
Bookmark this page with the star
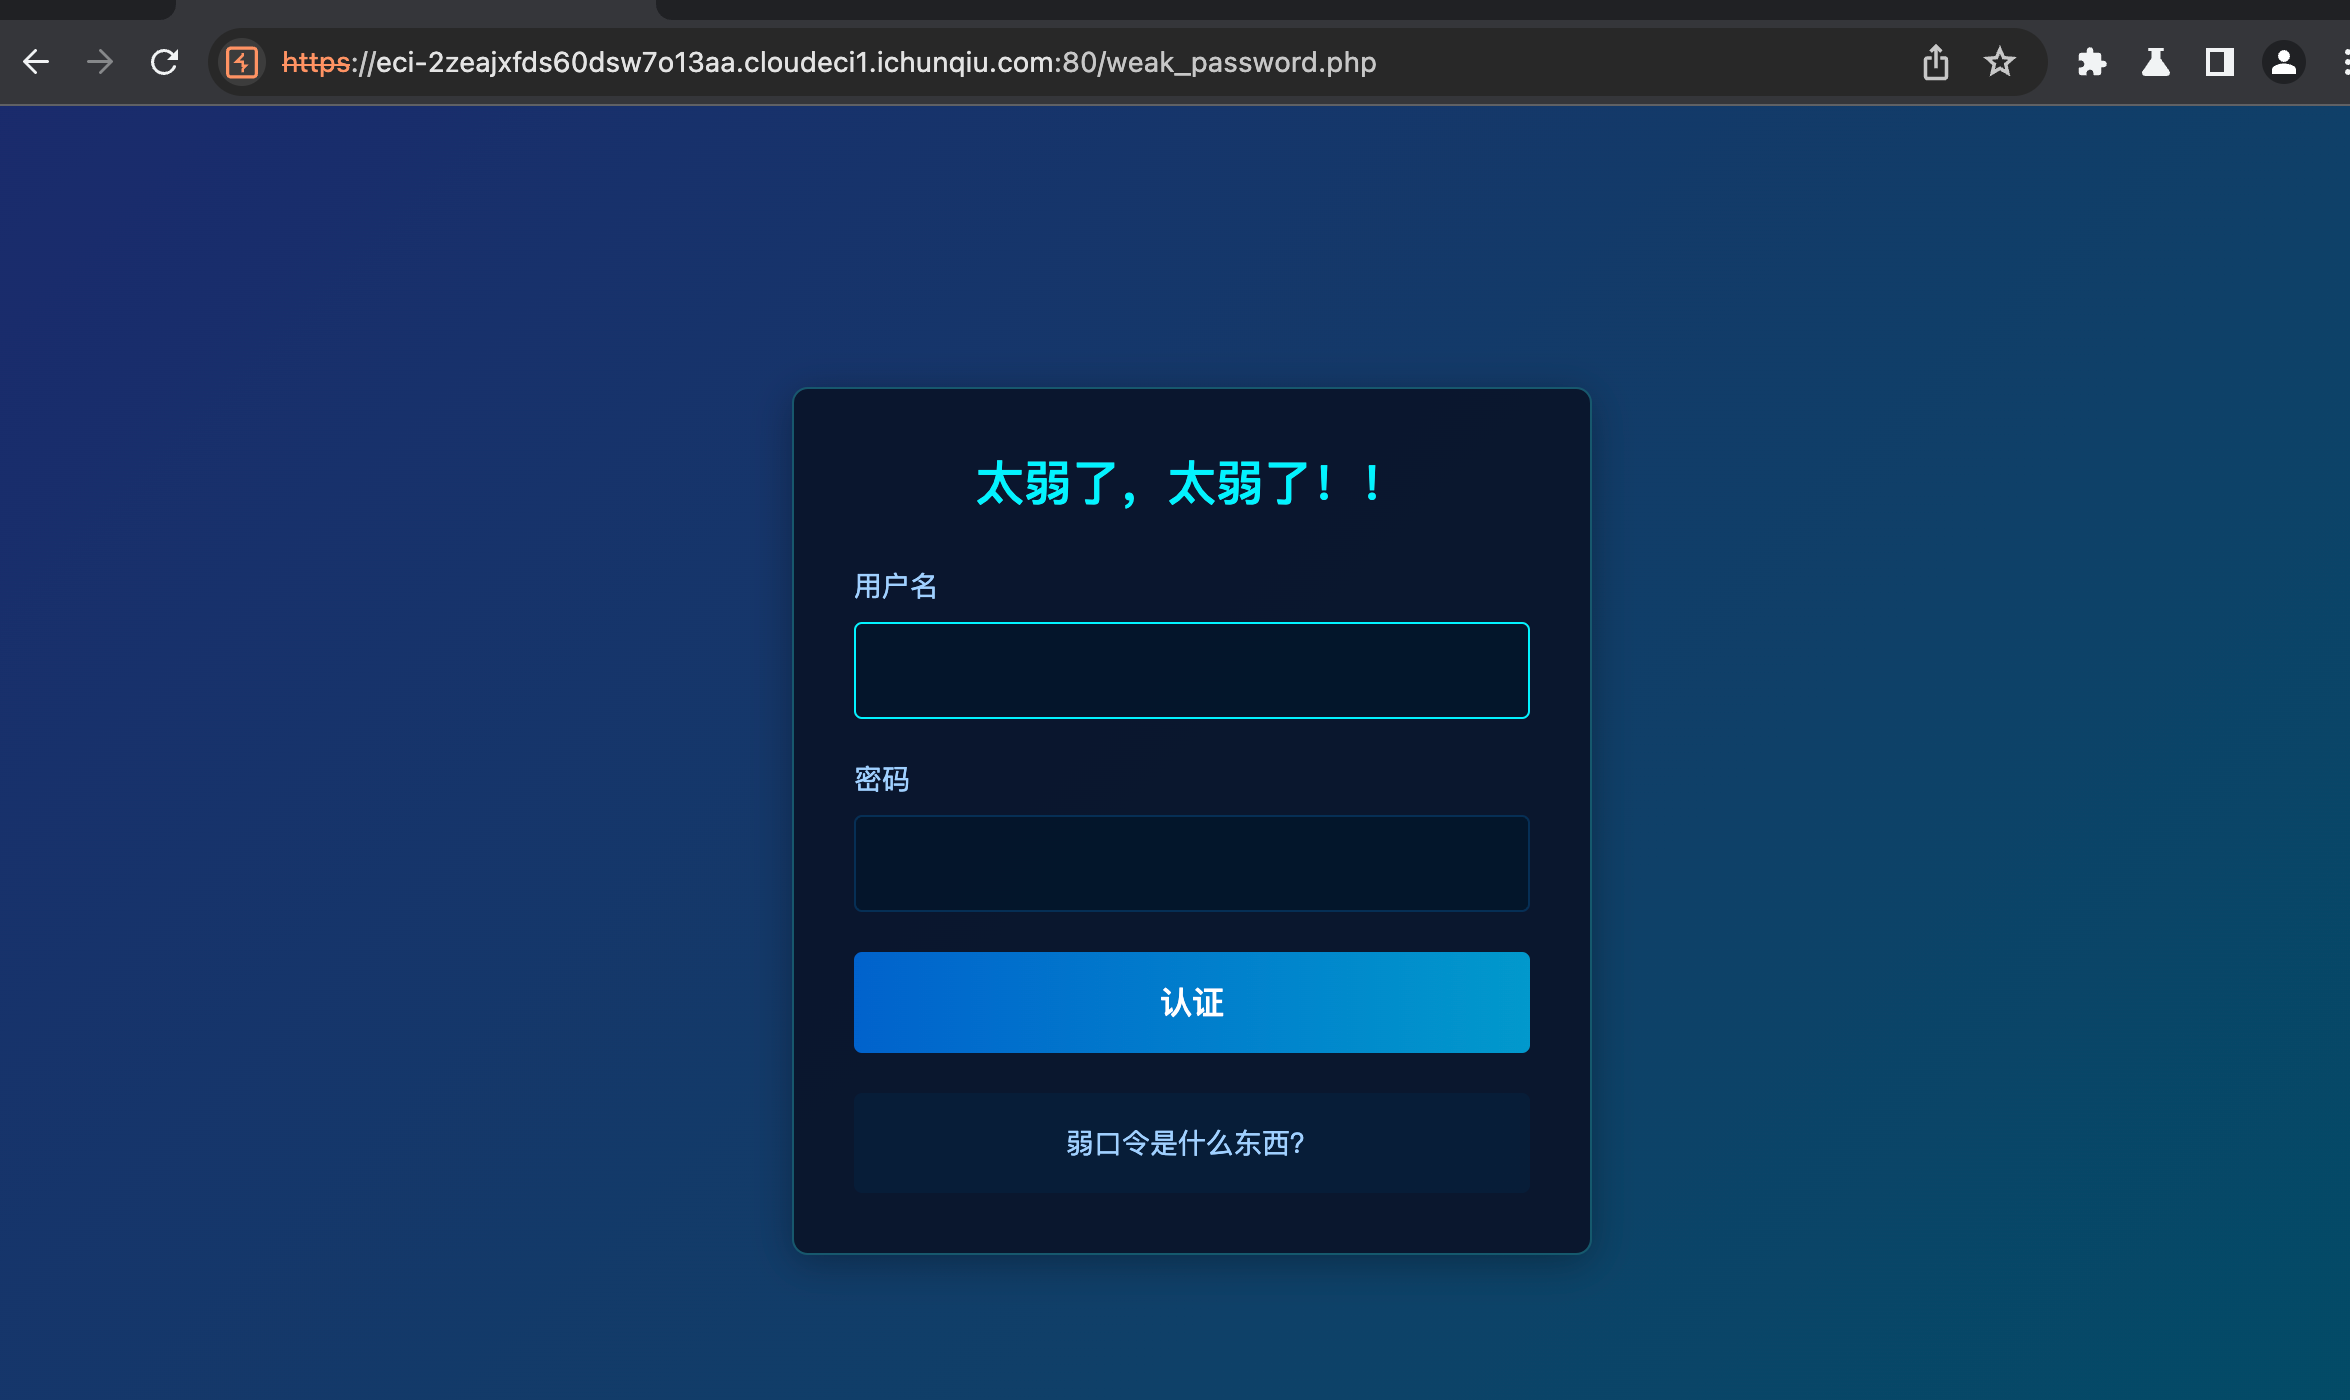click(x=2000, y=62)
